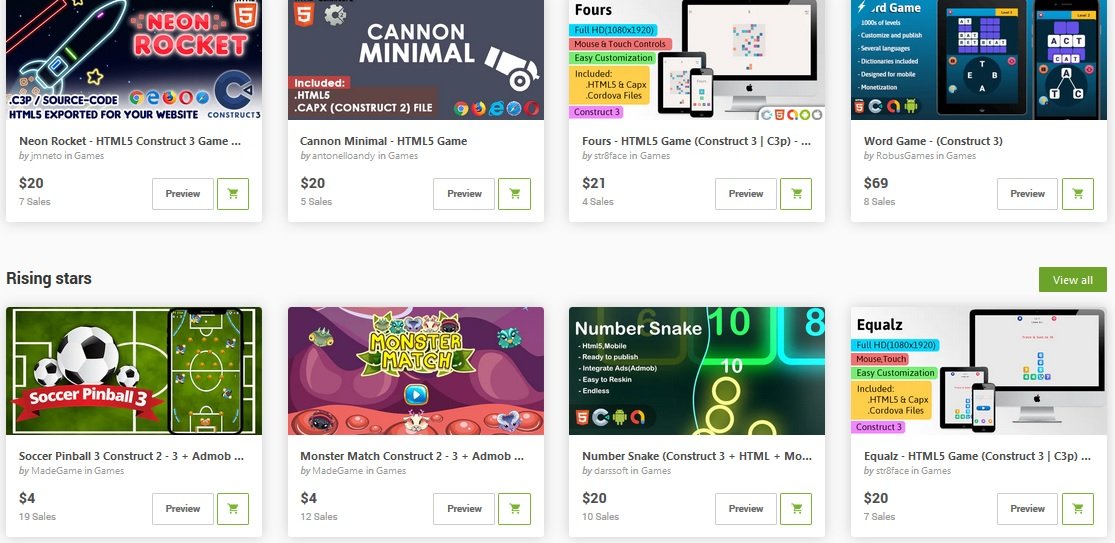Add Monster Match to cart
The image size is (1115, 543).
coord(514,508)
